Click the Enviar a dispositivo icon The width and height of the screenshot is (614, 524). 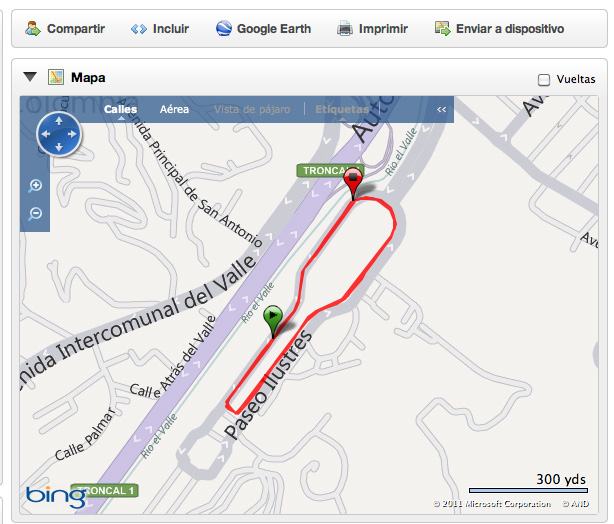[442, 29]
